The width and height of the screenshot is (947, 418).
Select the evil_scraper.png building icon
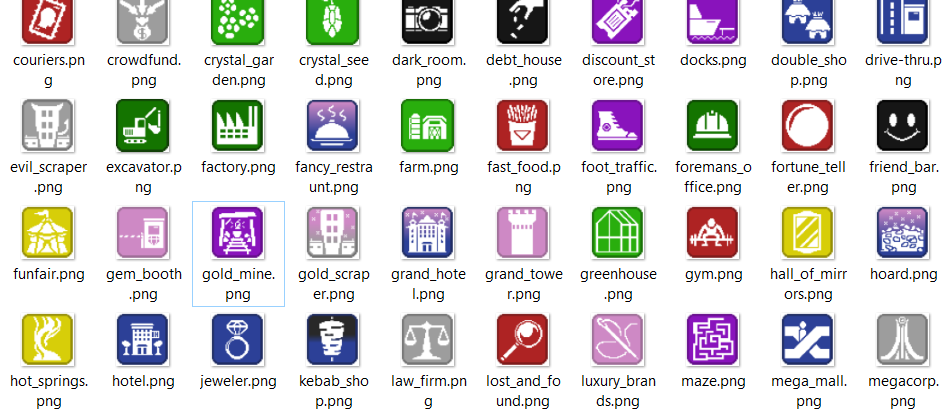tap(48, 126)
